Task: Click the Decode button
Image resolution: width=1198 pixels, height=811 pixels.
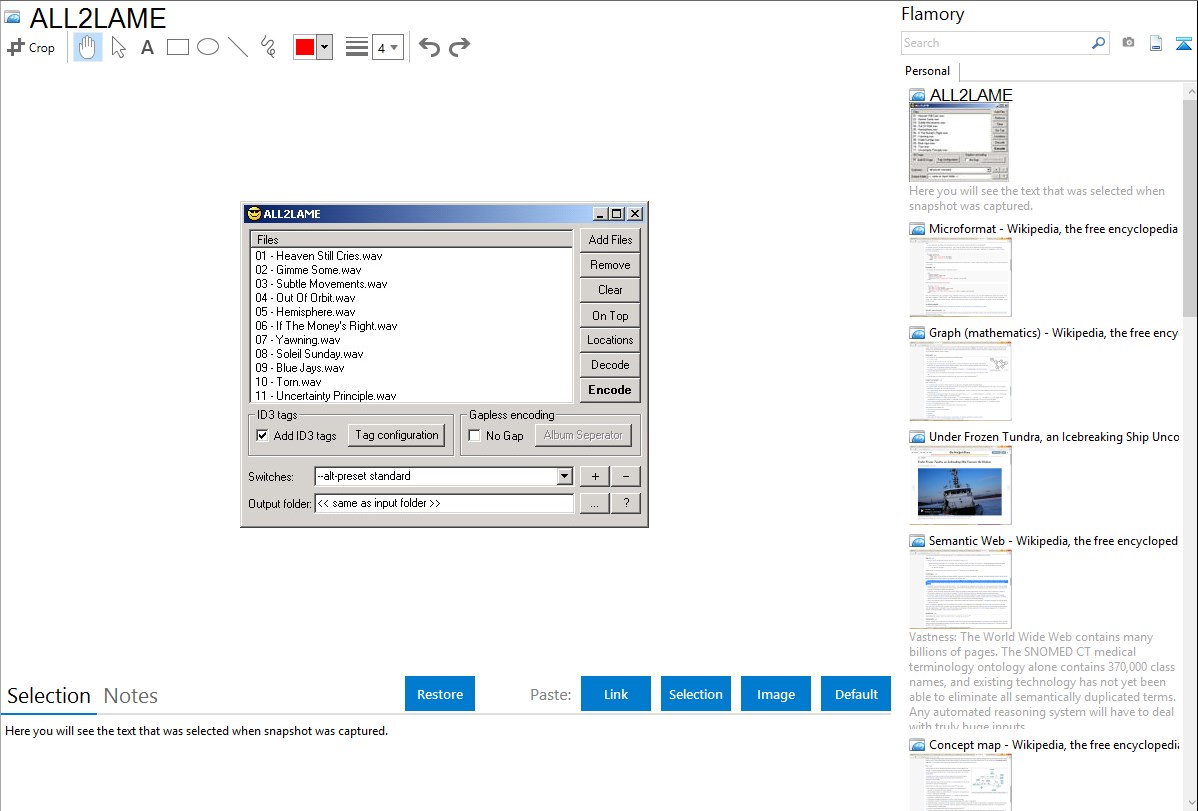Action: 610,365
